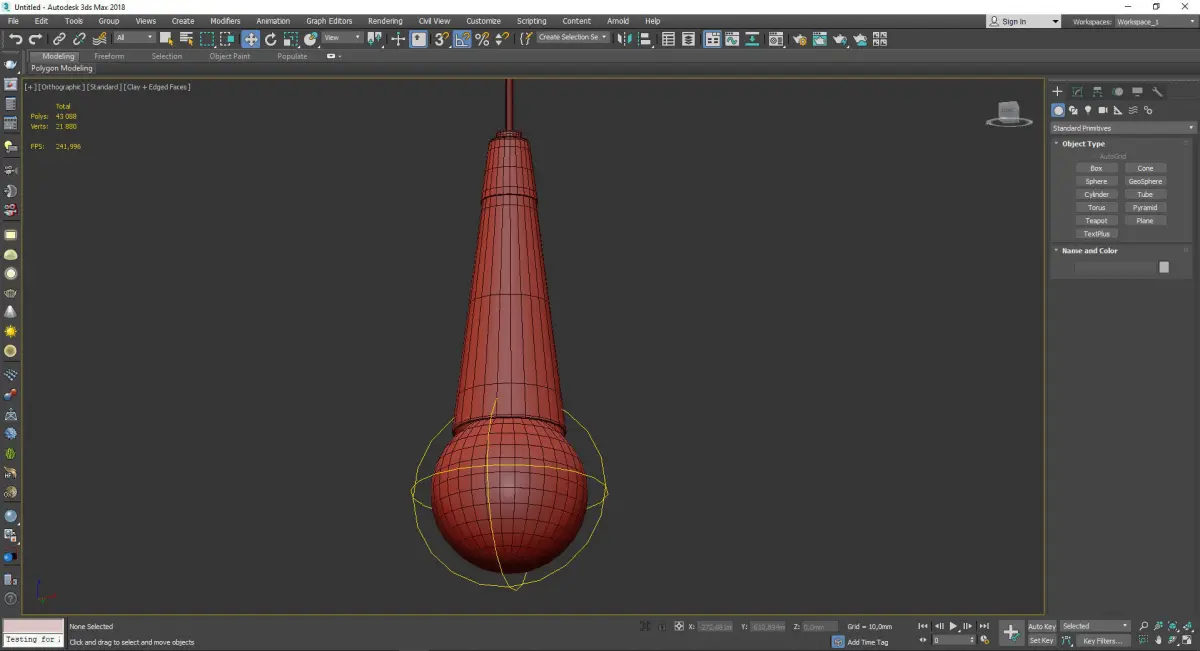Activate Select and Scale tool
1200x651 pixels.
pyautogui.click(x=290, y=39)
